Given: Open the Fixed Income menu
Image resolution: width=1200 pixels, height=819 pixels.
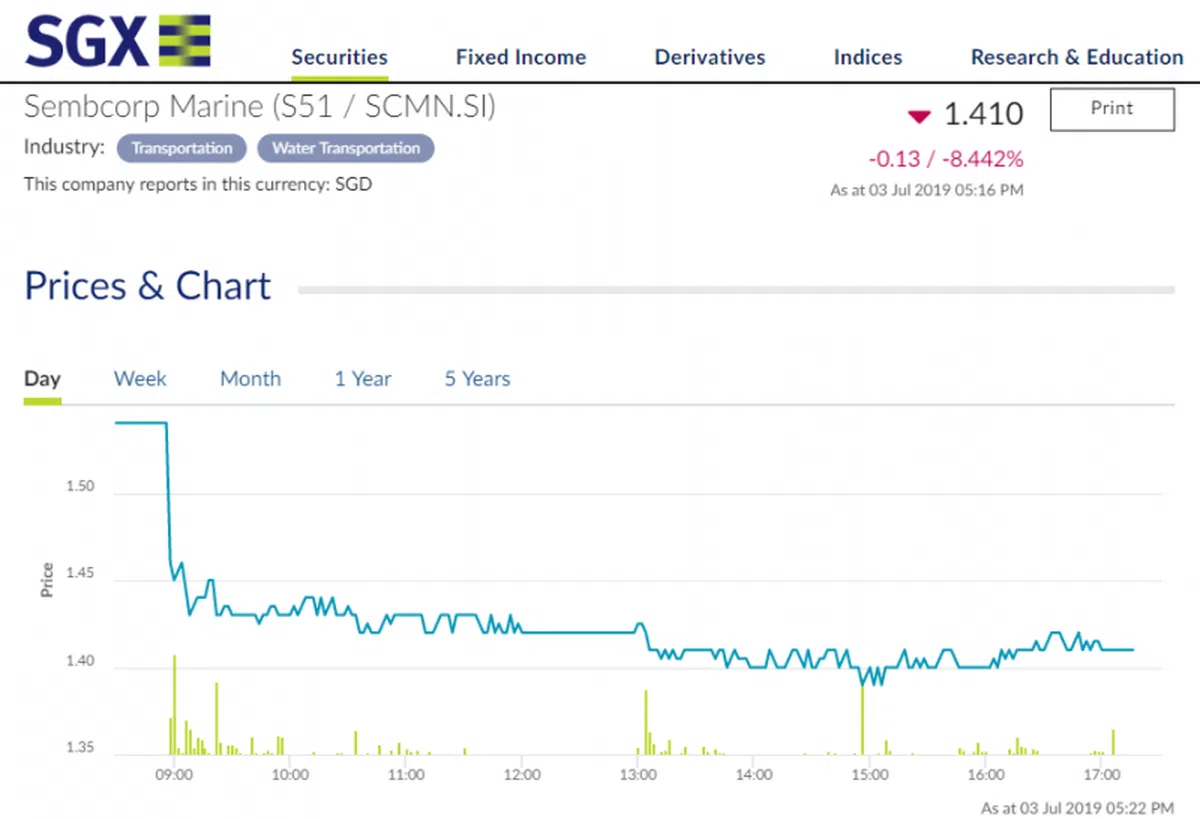Looking at the screenshot, I should tap(520, 57).
